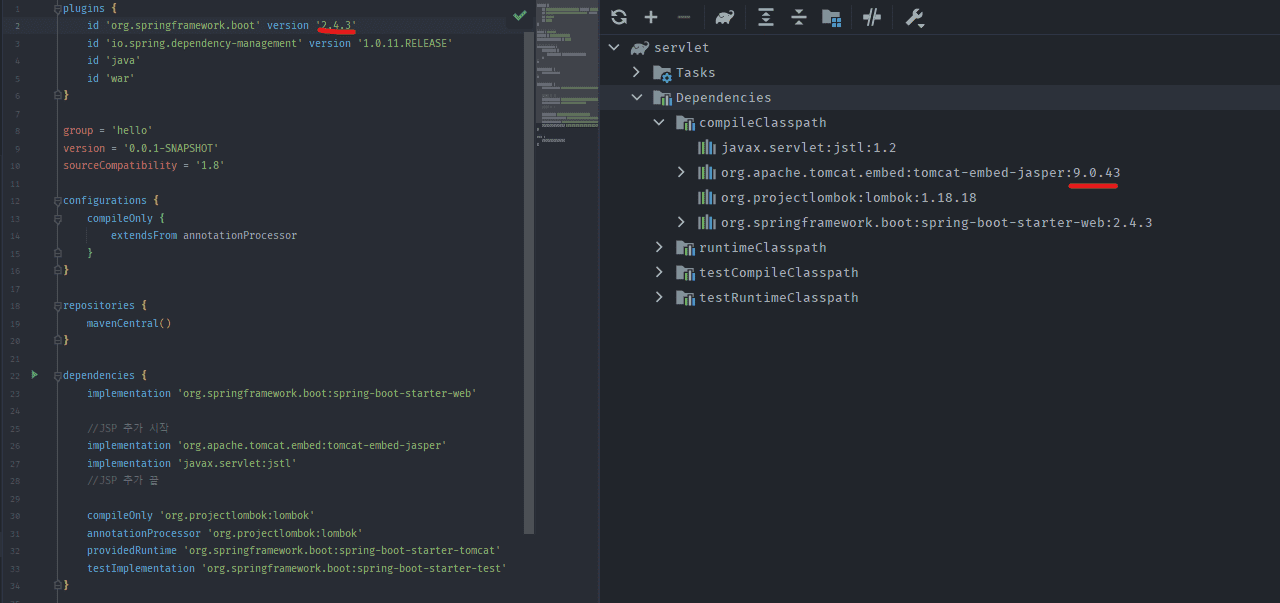
Task: Expand all nodes in the Gradle tree
Action: coord(766,16)
